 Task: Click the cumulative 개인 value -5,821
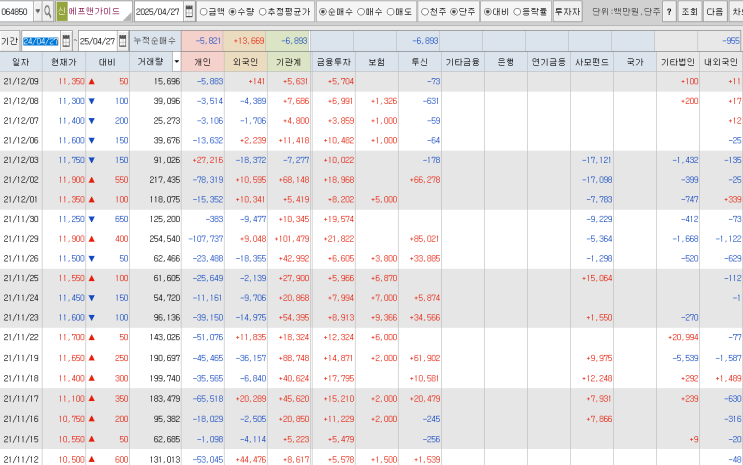208,41
